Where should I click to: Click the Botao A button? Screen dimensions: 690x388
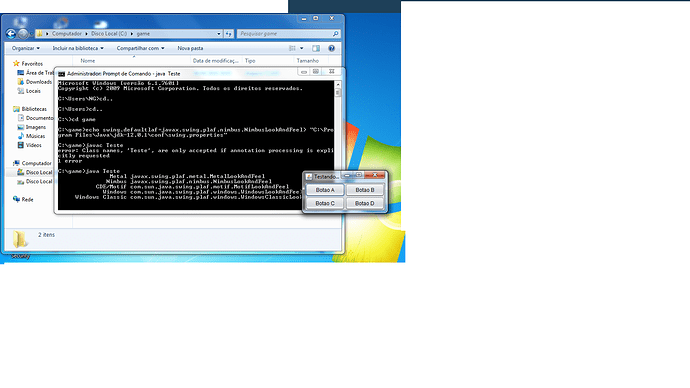point(325,190)
